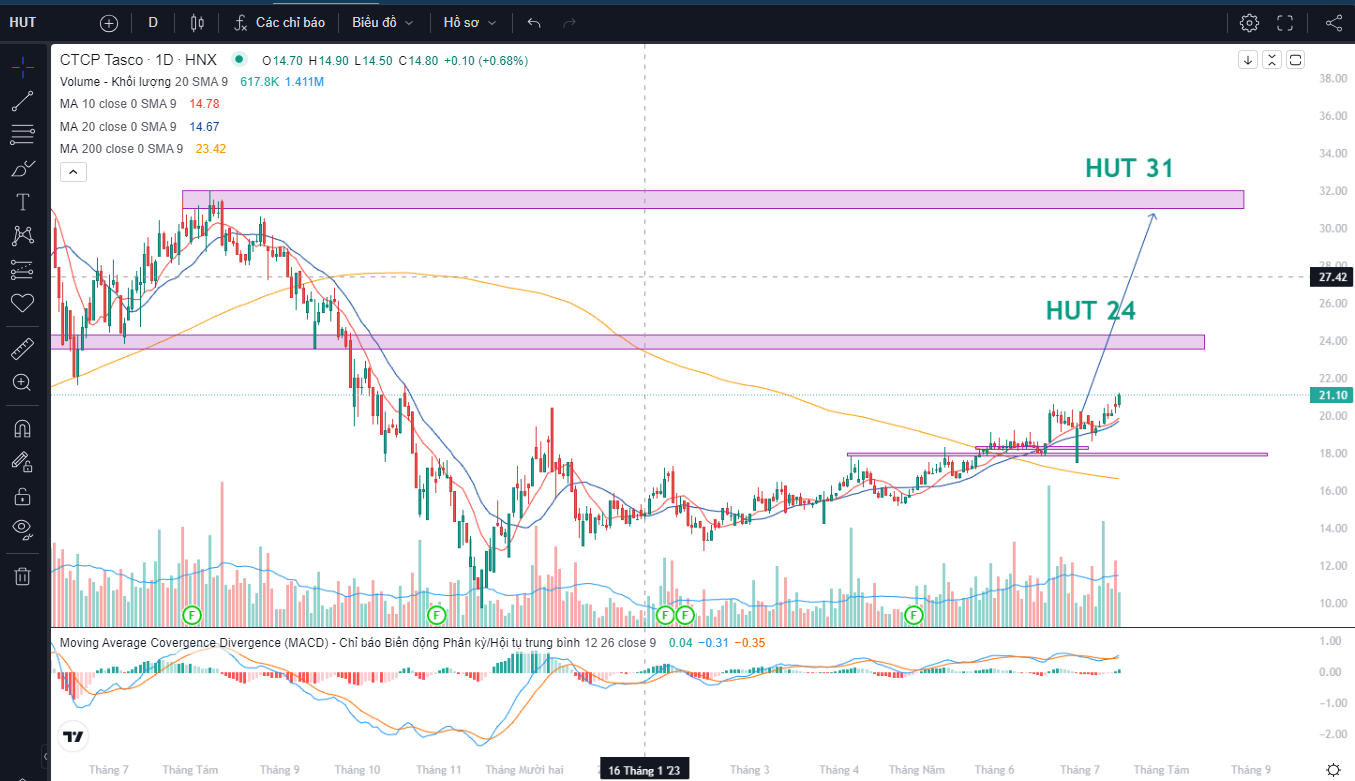Viewport: 1355px width, 781px height.
Task: Expand the Biểu đồ dropdown
Action: (x=382, y=22)
